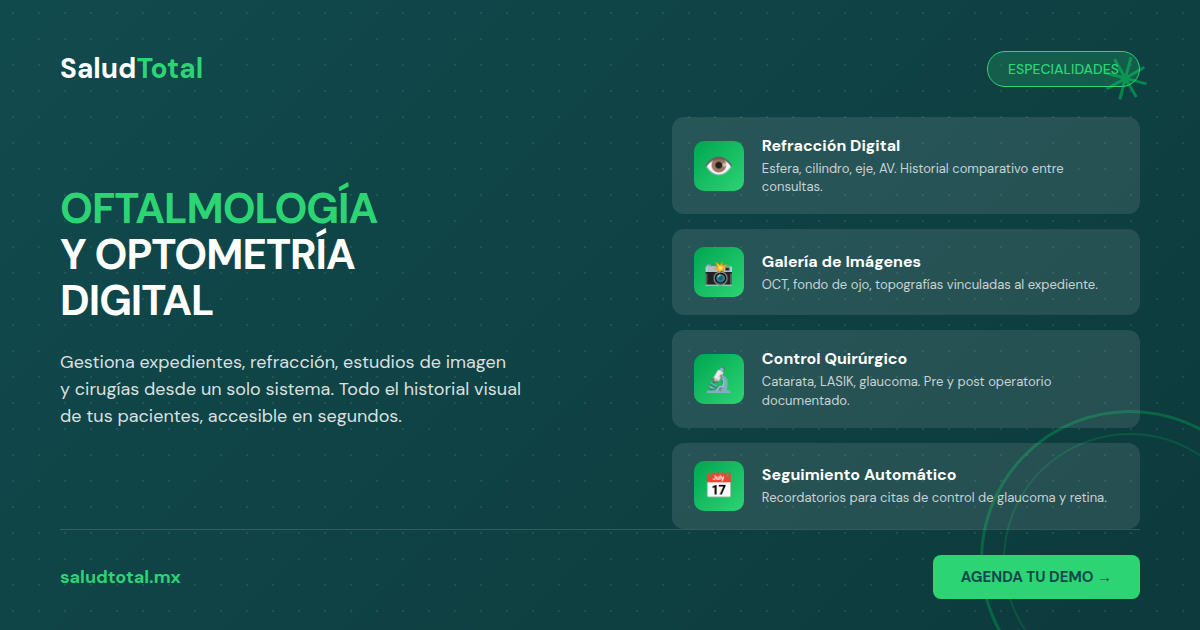Click the AGENDA TU DEMO button

click(x=1036, y=577)
